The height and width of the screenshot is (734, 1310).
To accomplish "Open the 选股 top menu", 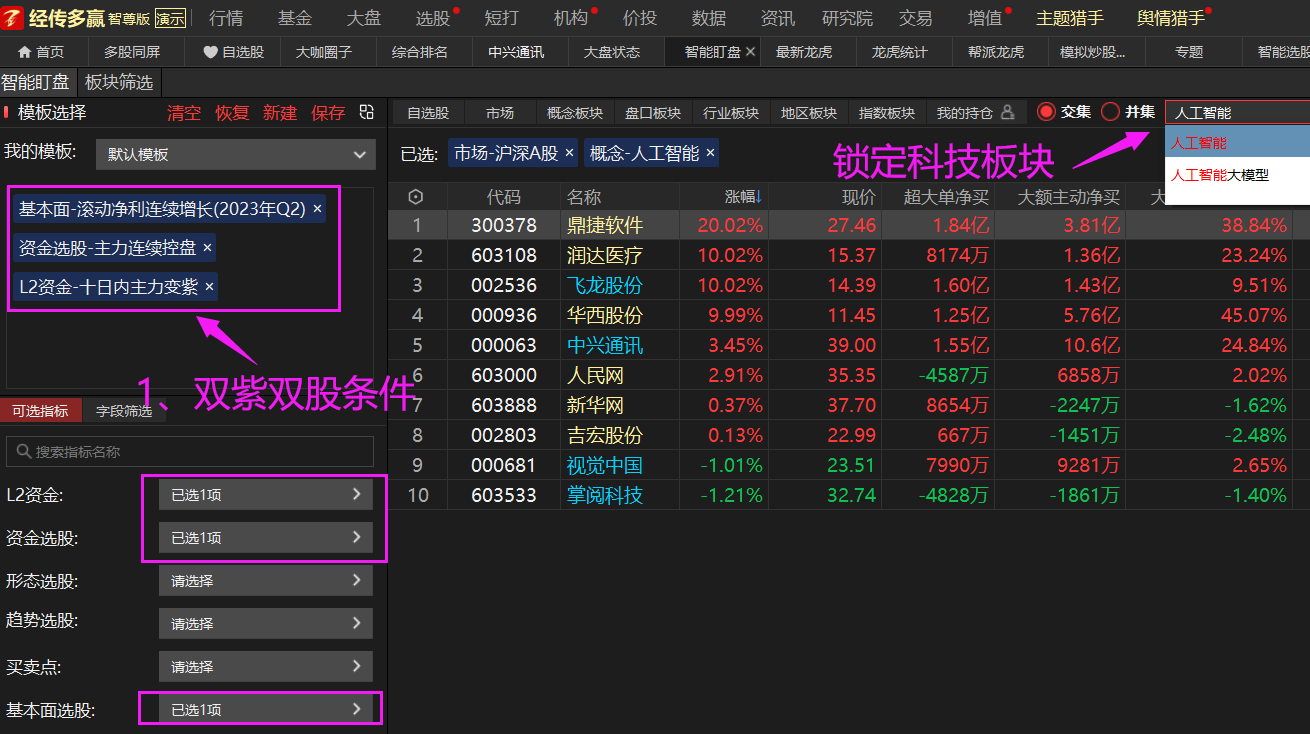I will pos(432,18).
